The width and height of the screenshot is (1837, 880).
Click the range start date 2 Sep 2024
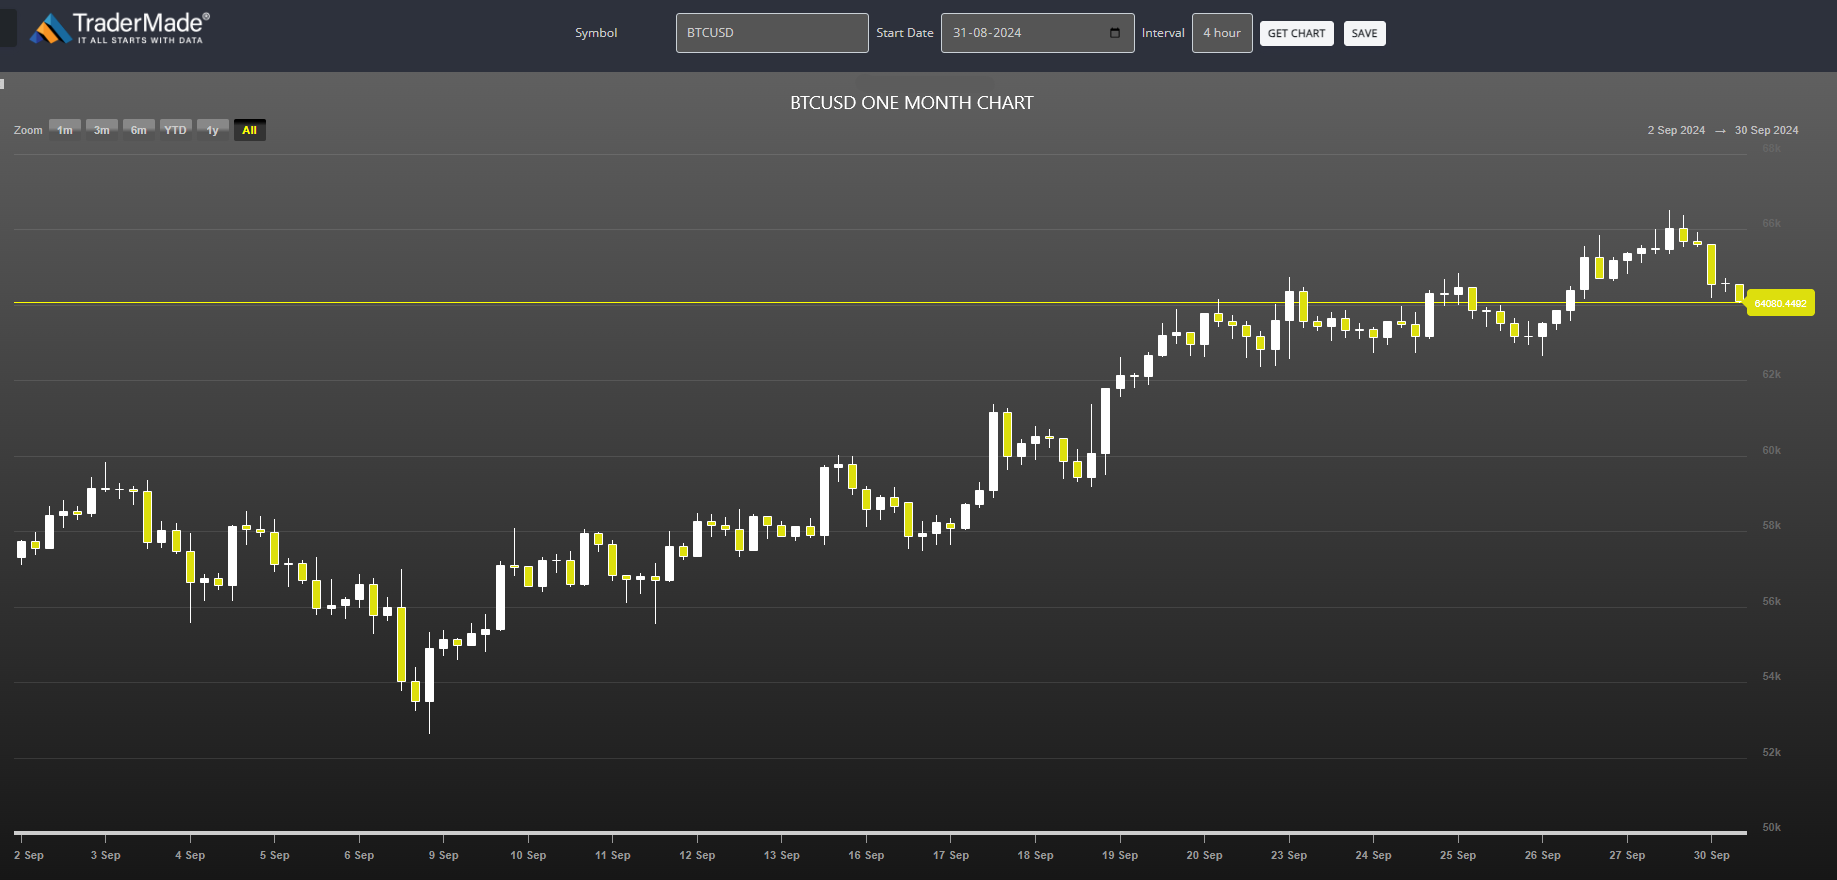pos(1676,130)
